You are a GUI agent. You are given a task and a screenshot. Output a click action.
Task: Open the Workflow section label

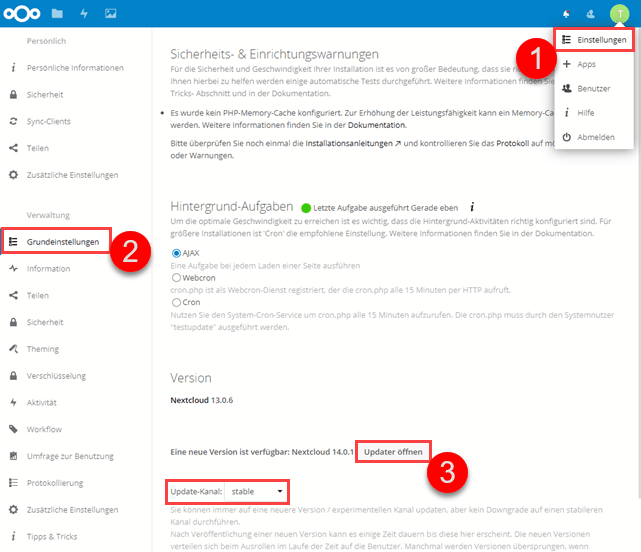(x=44, y=429)
